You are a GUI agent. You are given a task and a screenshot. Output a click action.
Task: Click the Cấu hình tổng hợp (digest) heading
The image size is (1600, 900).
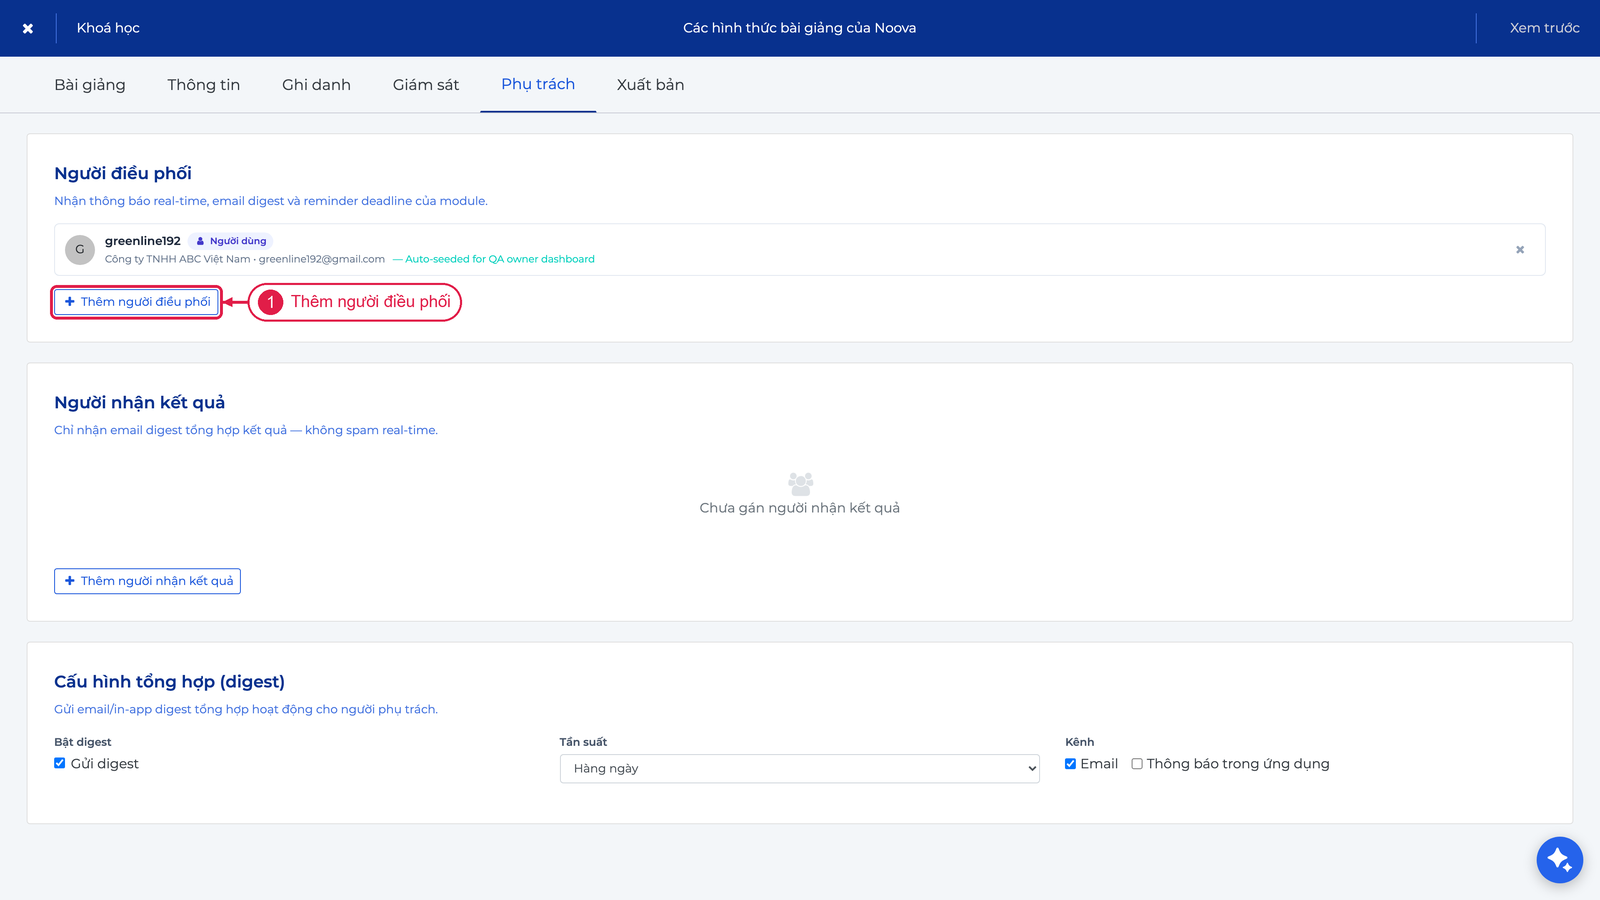pos(170,682)
